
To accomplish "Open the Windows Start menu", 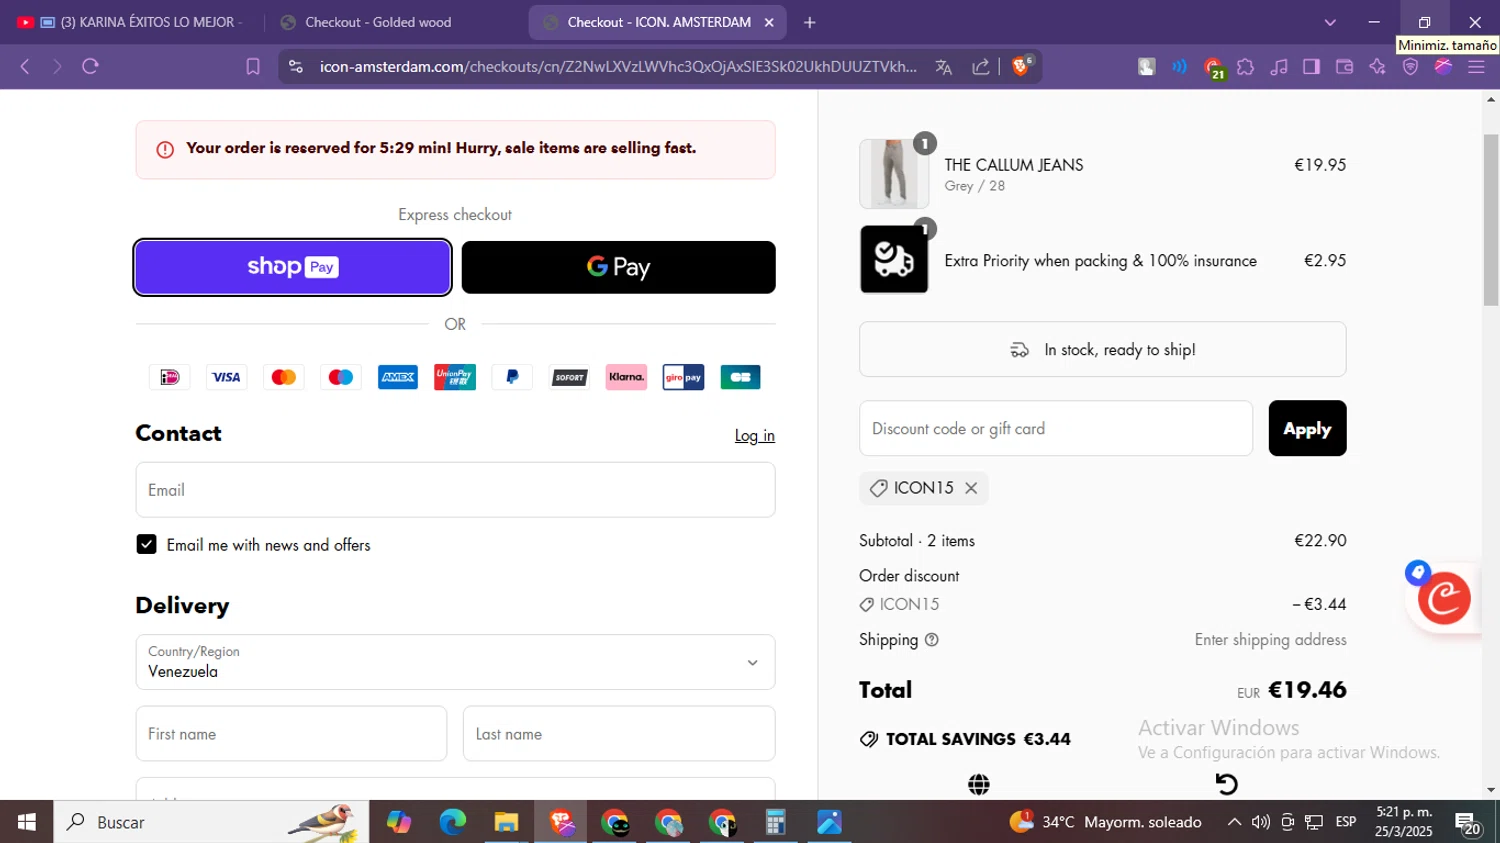I will point(27,822).
